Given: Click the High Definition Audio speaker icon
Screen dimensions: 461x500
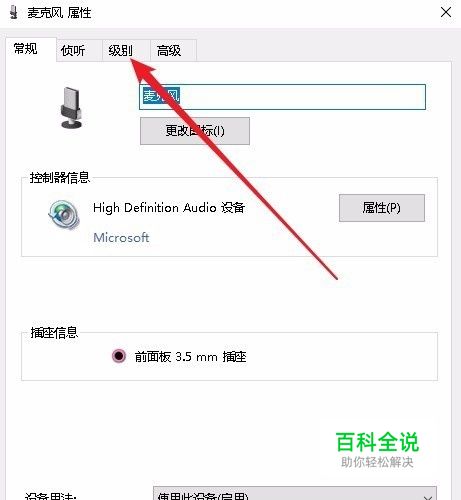Looking at the screenshot, I should pos(64,215).
